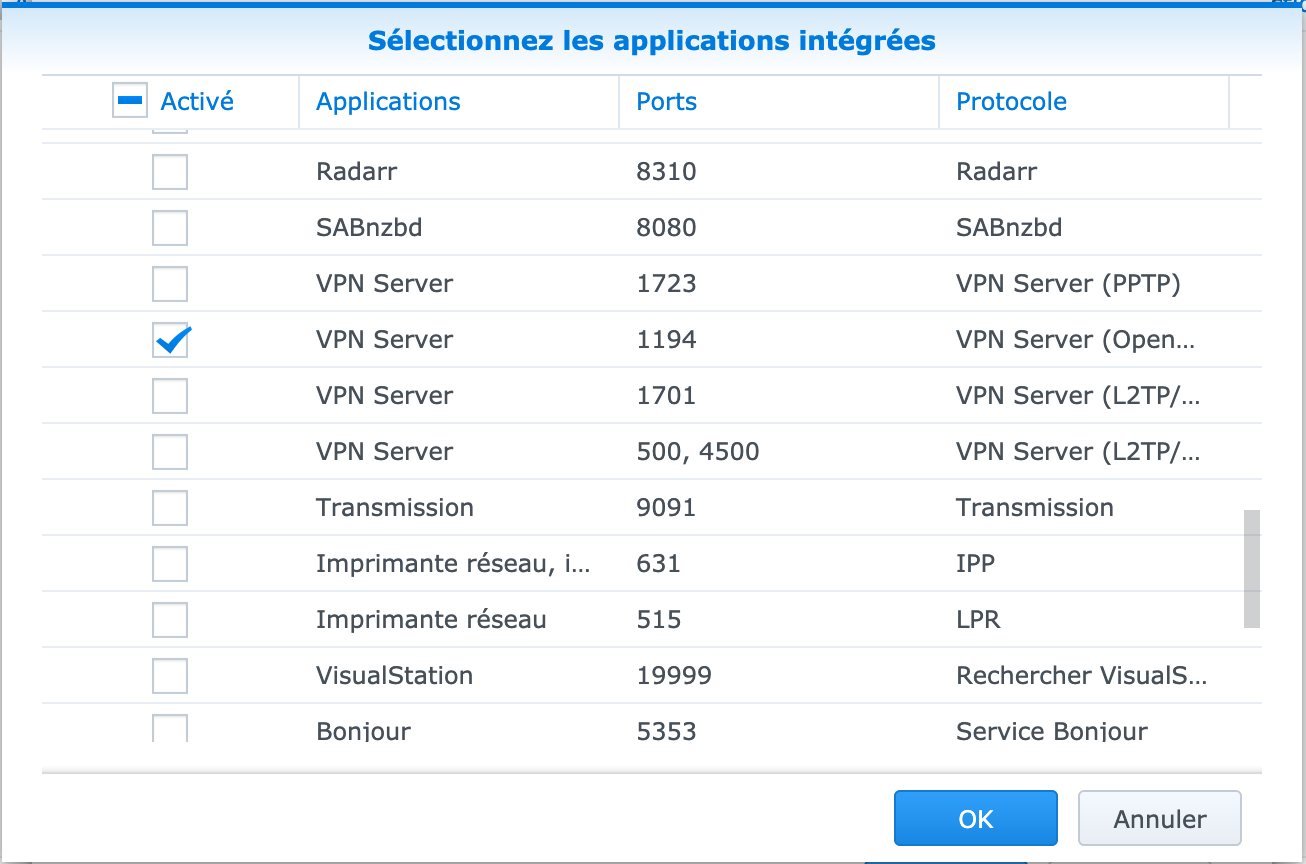Image resolution: width=1306 pixels, height=864 pixels.
Task: Cancel with the Annuler button
Action: click(1159, 818)
